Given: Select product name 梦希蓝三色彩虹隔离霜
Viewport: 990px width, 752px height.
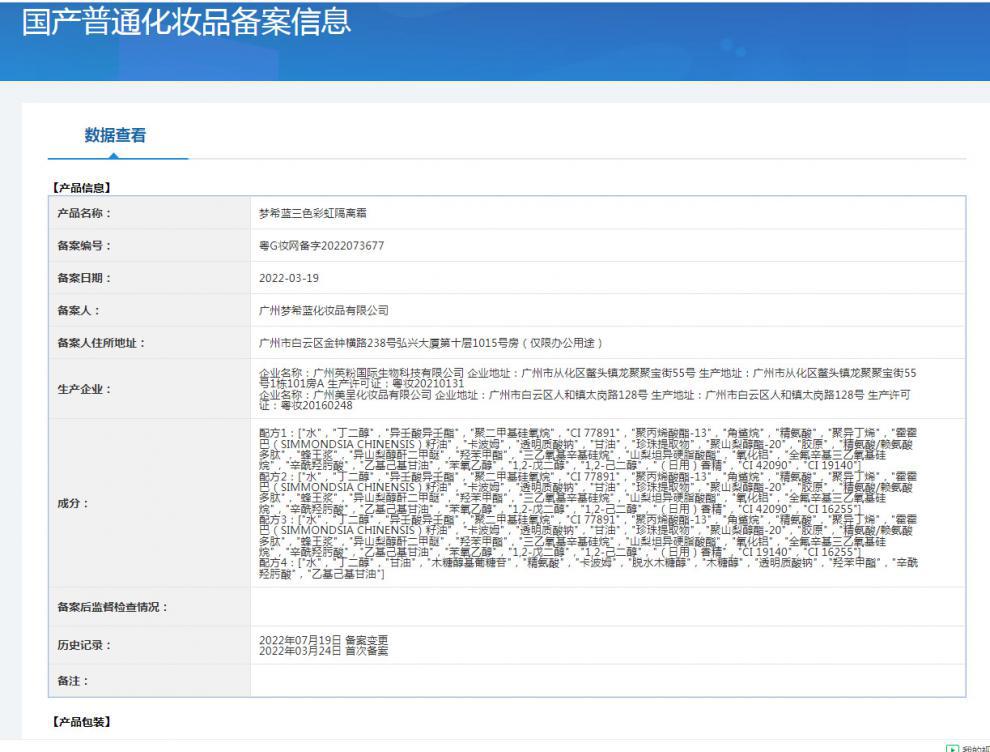Looking at the screenshot, I should [313, 213].
